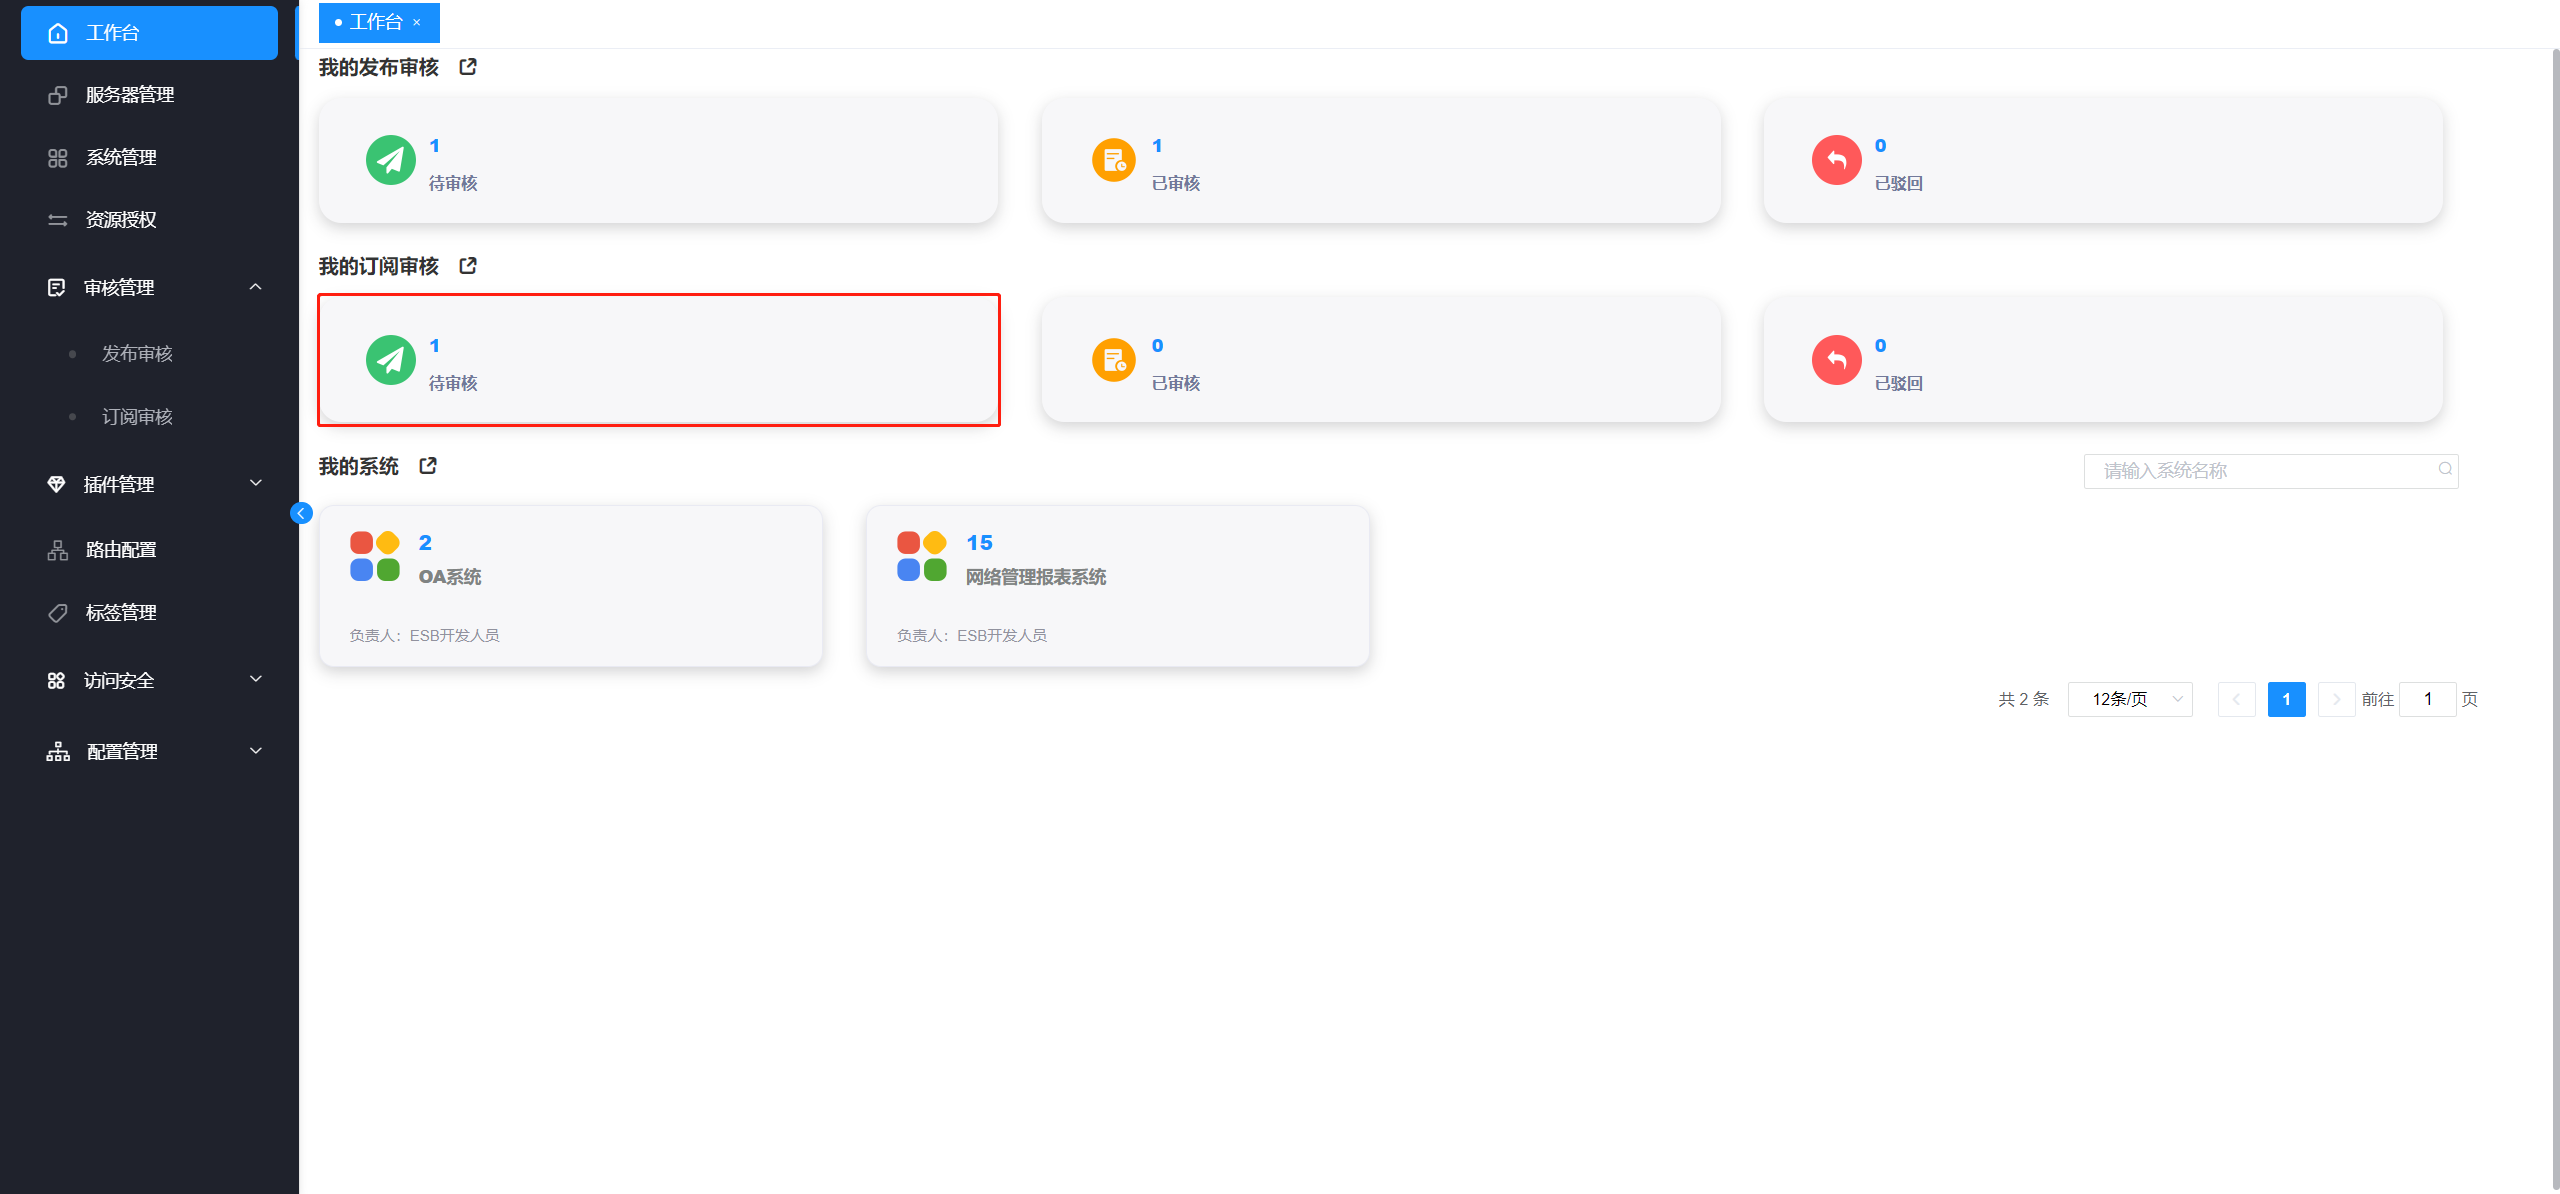Click the four-color app icon of OA系统
The image size is (2560, 1194).
(x=375, y=556)
